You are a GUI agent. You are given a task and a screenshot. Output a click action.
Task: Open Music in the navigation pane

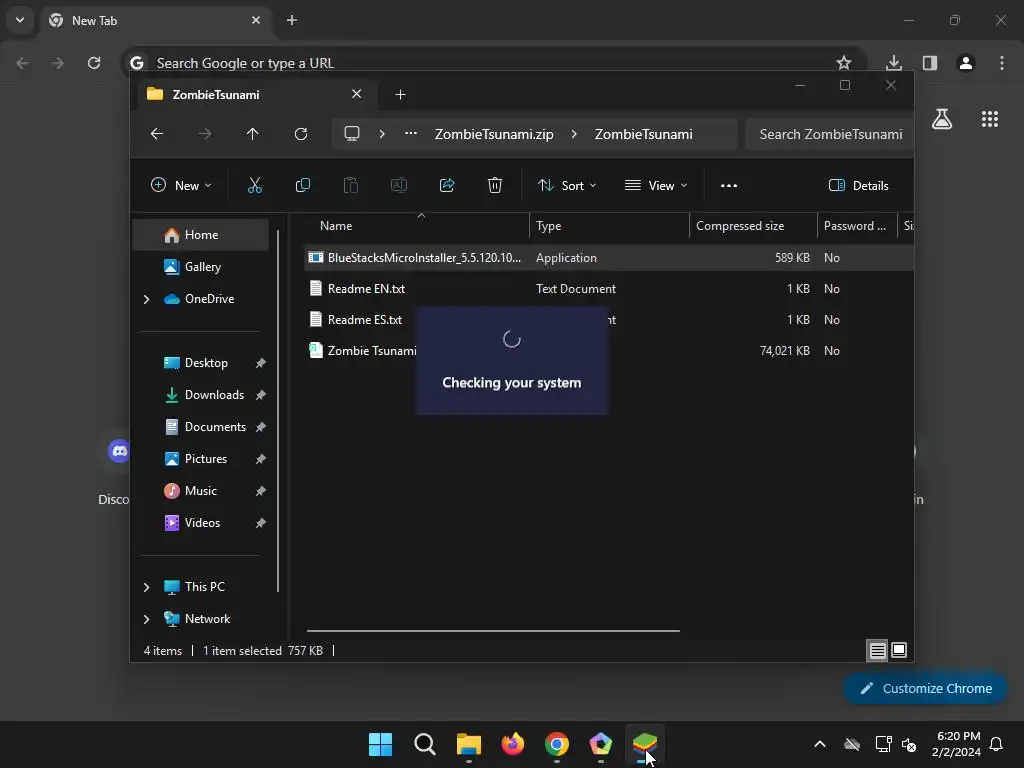(x=200, y=491)
